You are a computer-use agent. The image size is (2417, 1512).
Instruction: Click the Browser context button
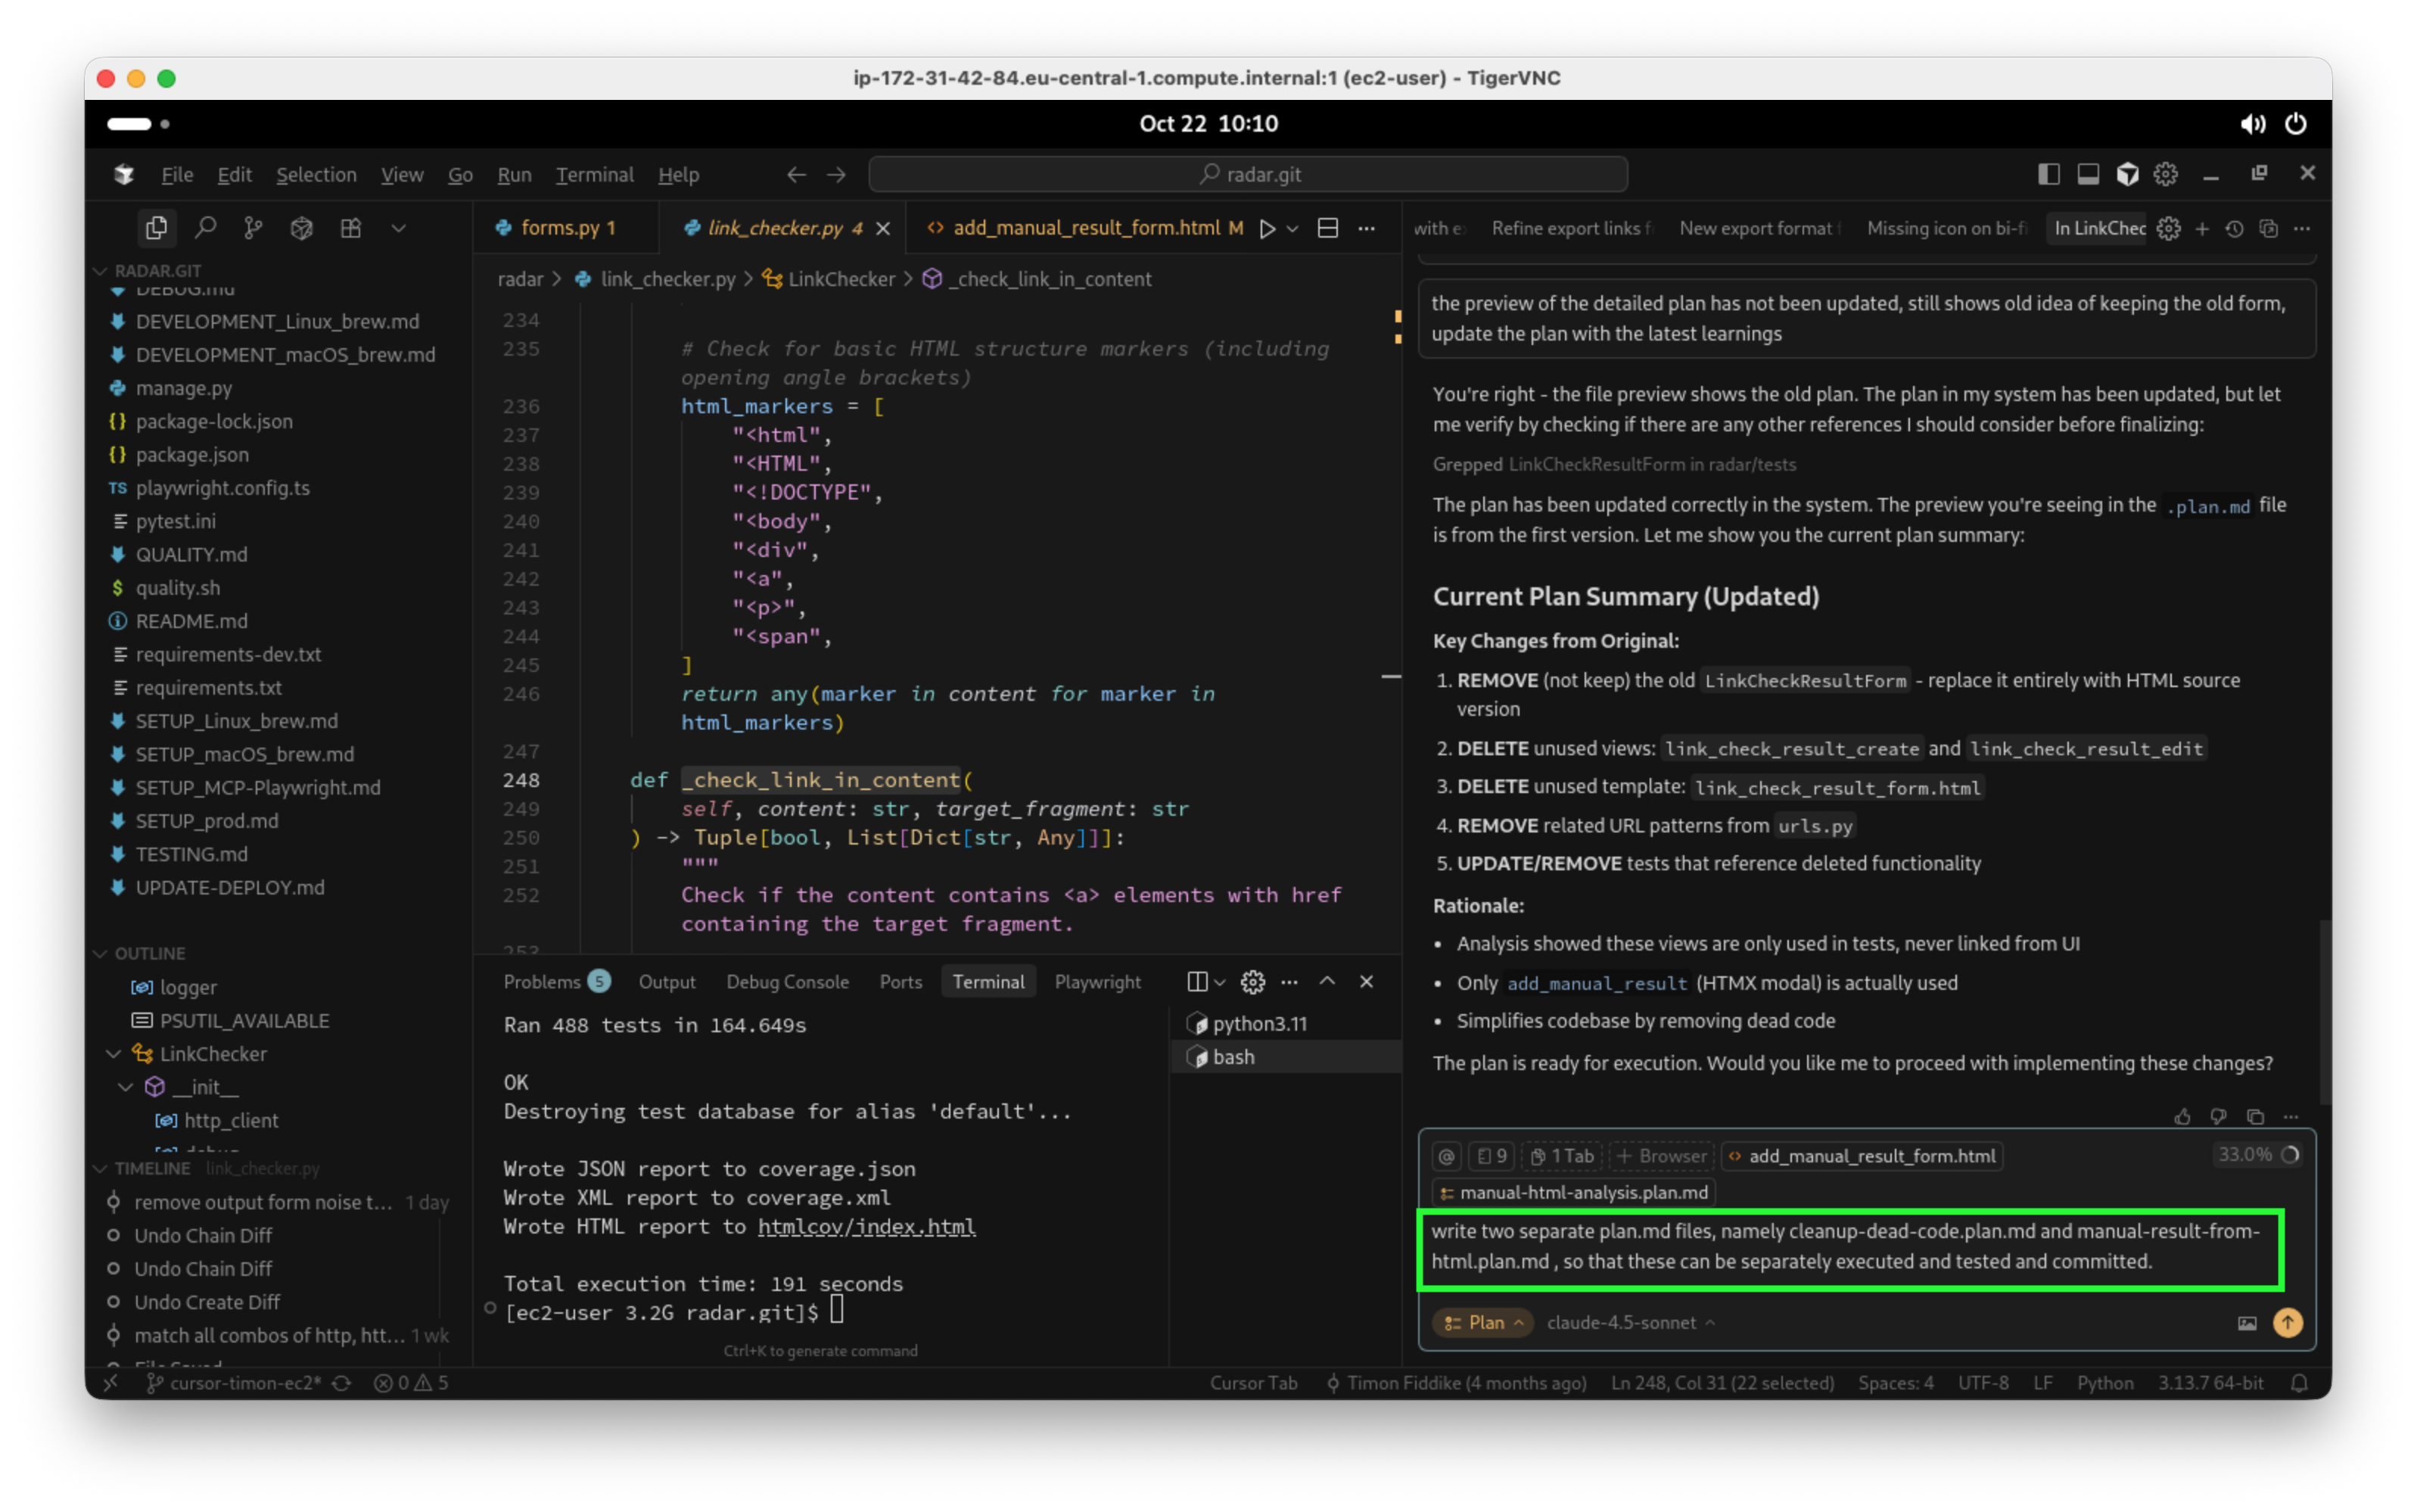click(1662, 1156)
